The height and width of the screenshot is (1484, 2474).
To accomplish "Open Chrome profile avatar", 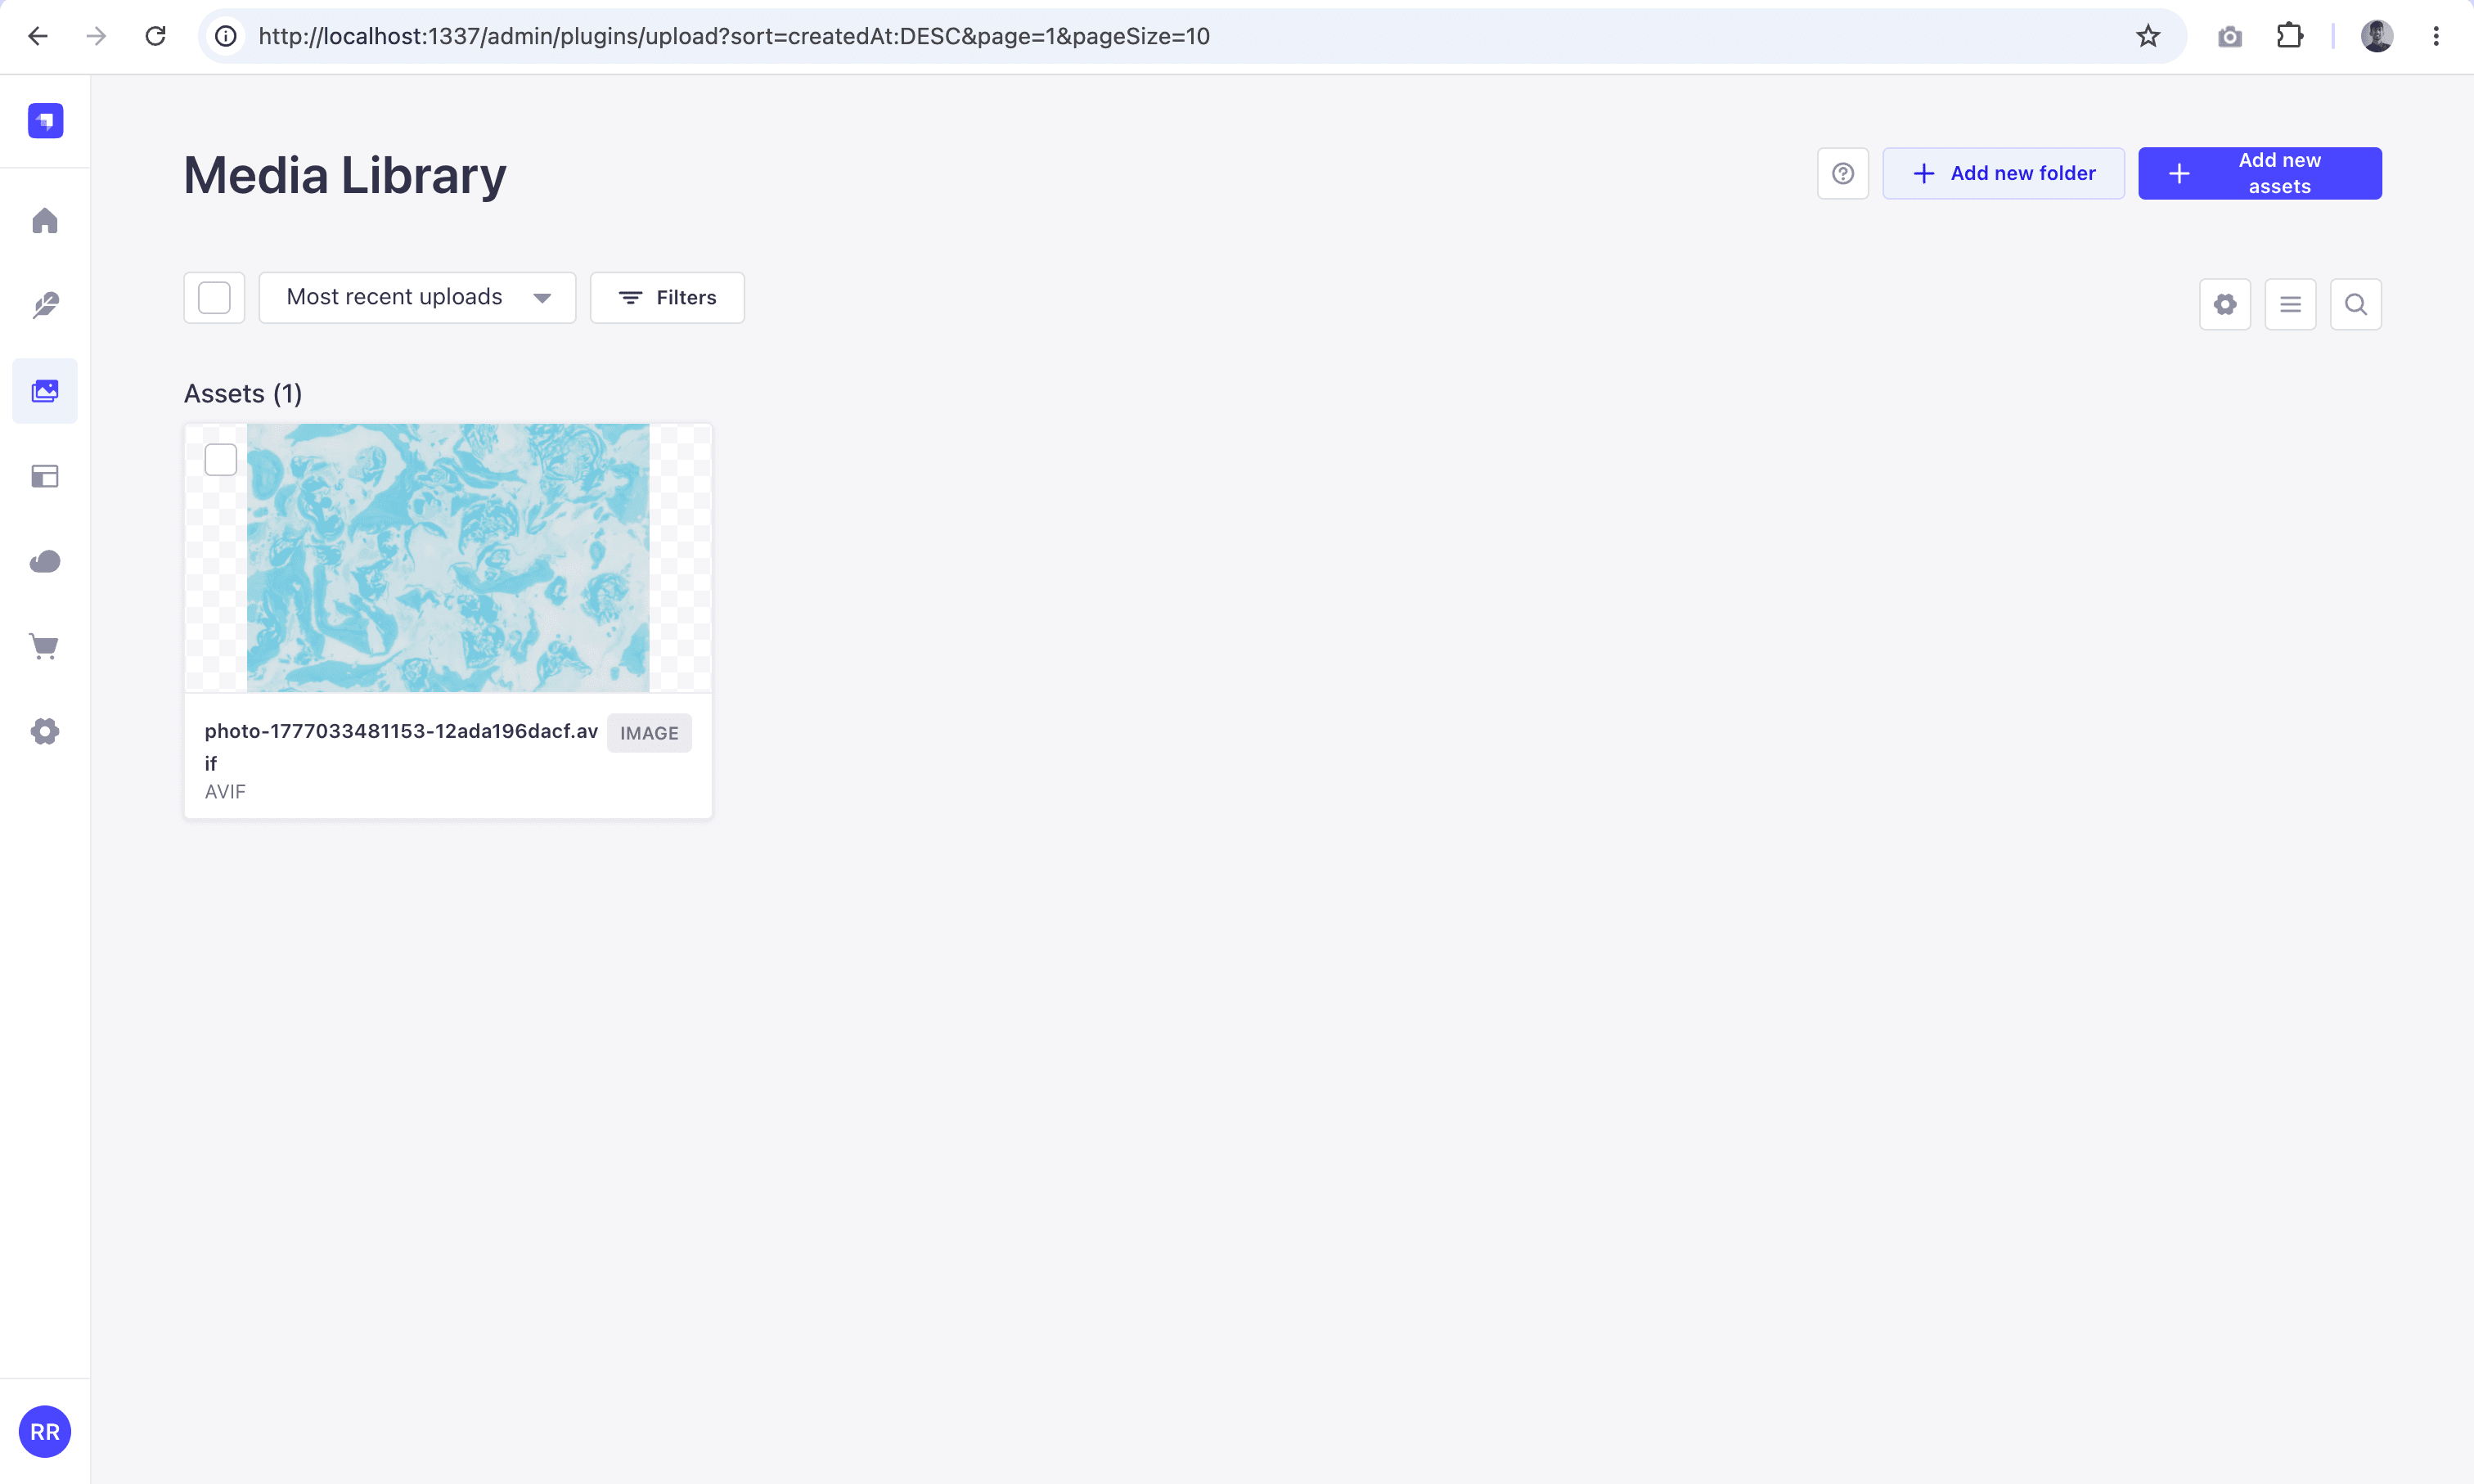I will [2377, 36].
